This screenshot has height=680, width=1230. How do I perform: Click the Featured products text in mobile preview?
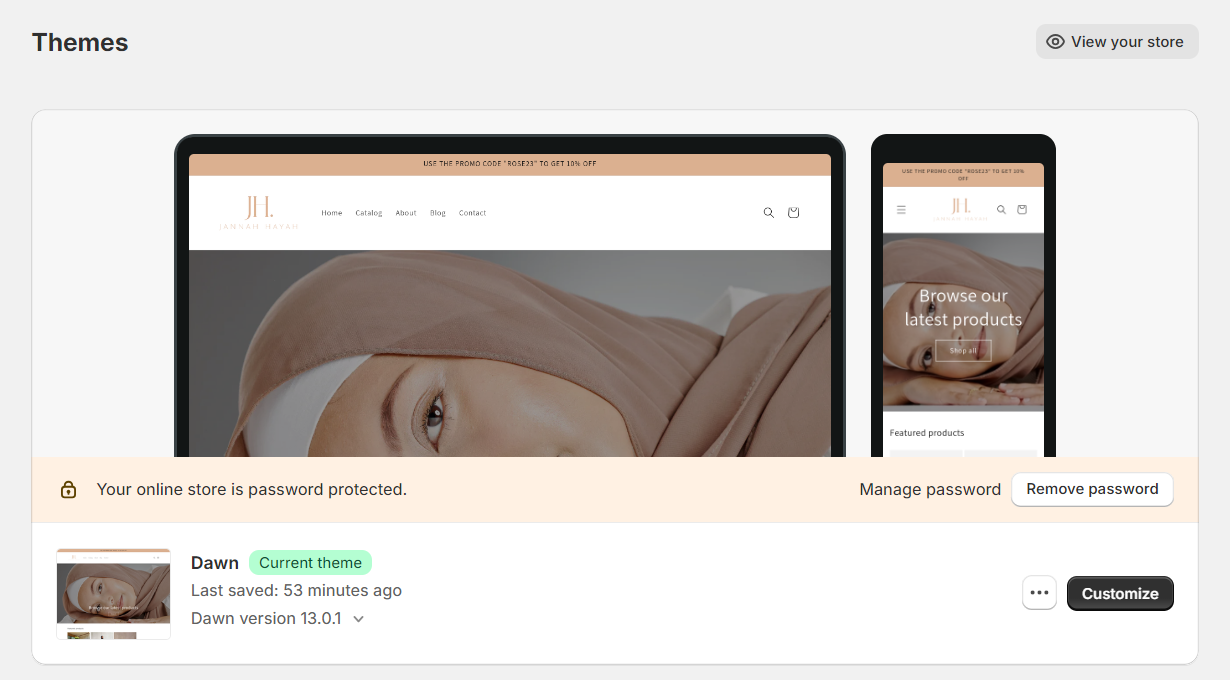click(927, 433)
